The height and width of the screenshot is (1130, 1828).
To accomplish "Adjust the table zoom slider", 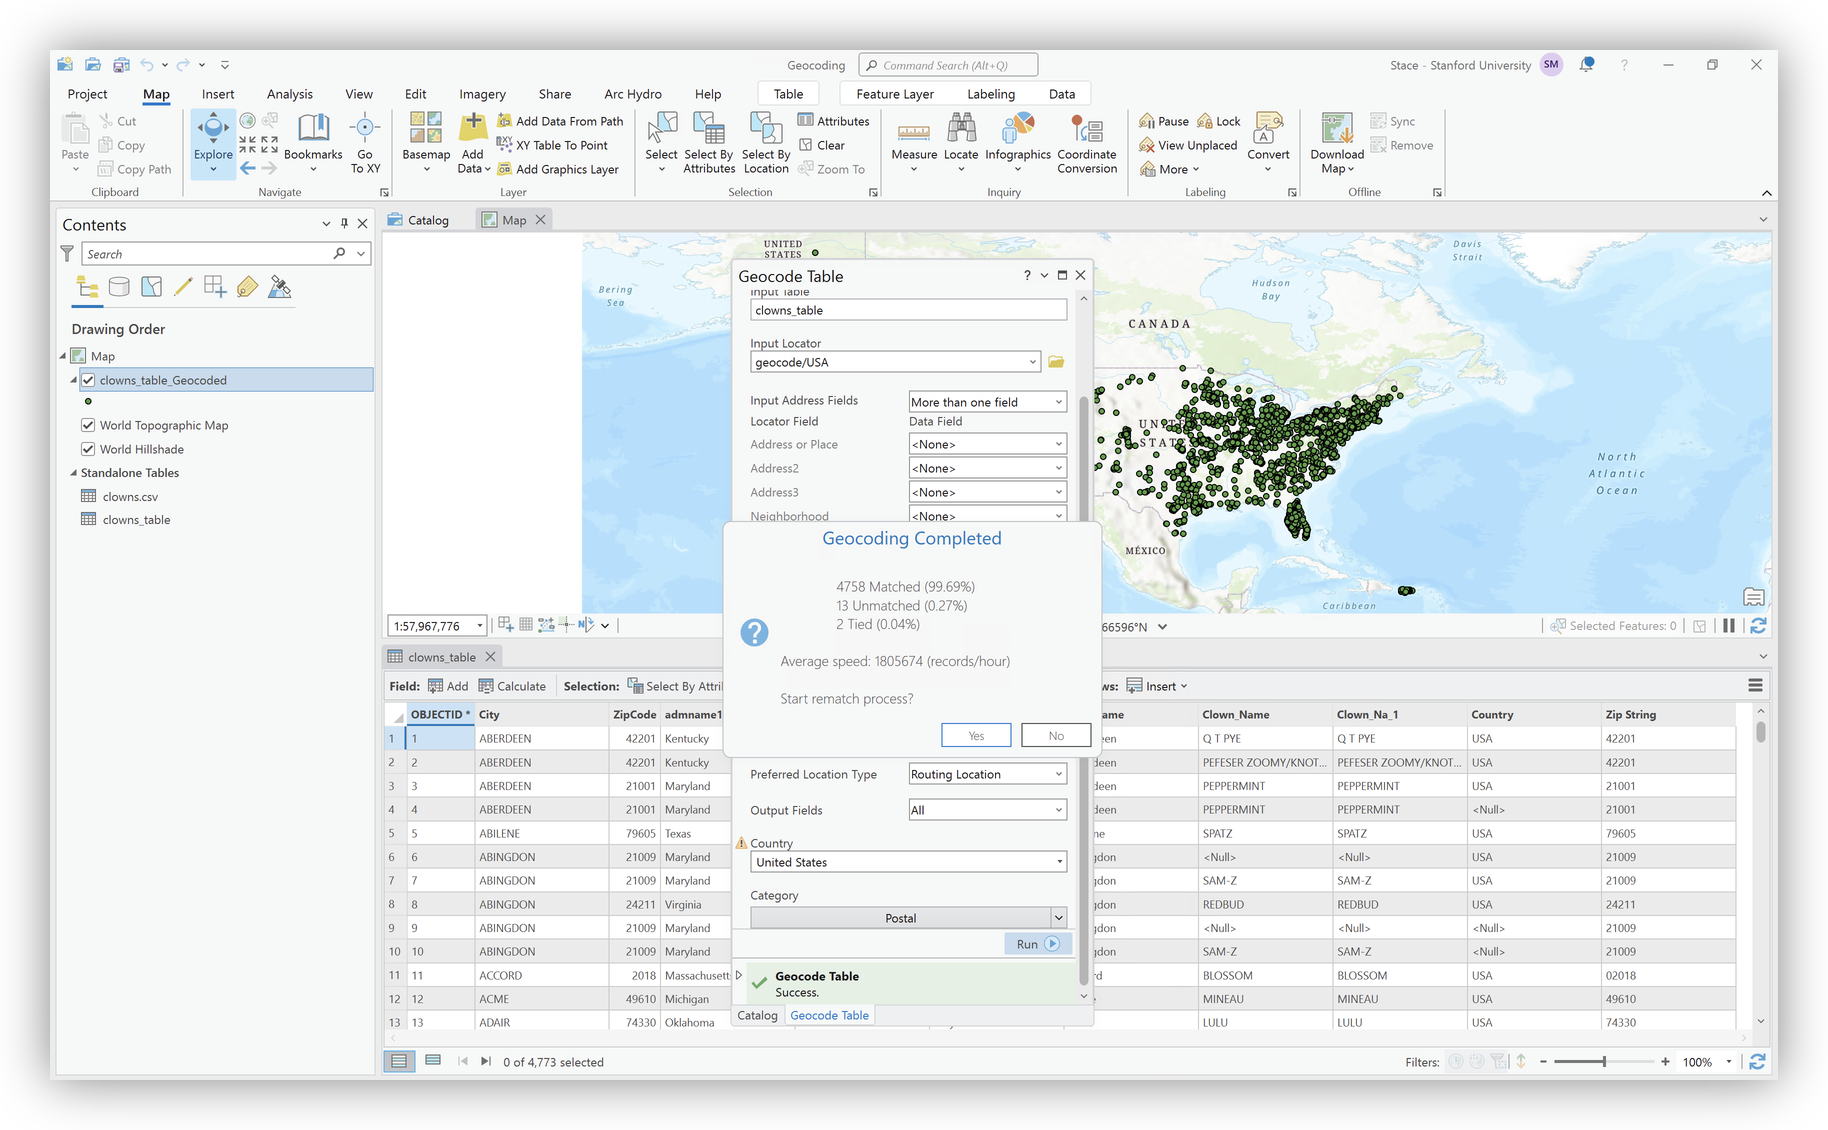I will 1604,1062.
